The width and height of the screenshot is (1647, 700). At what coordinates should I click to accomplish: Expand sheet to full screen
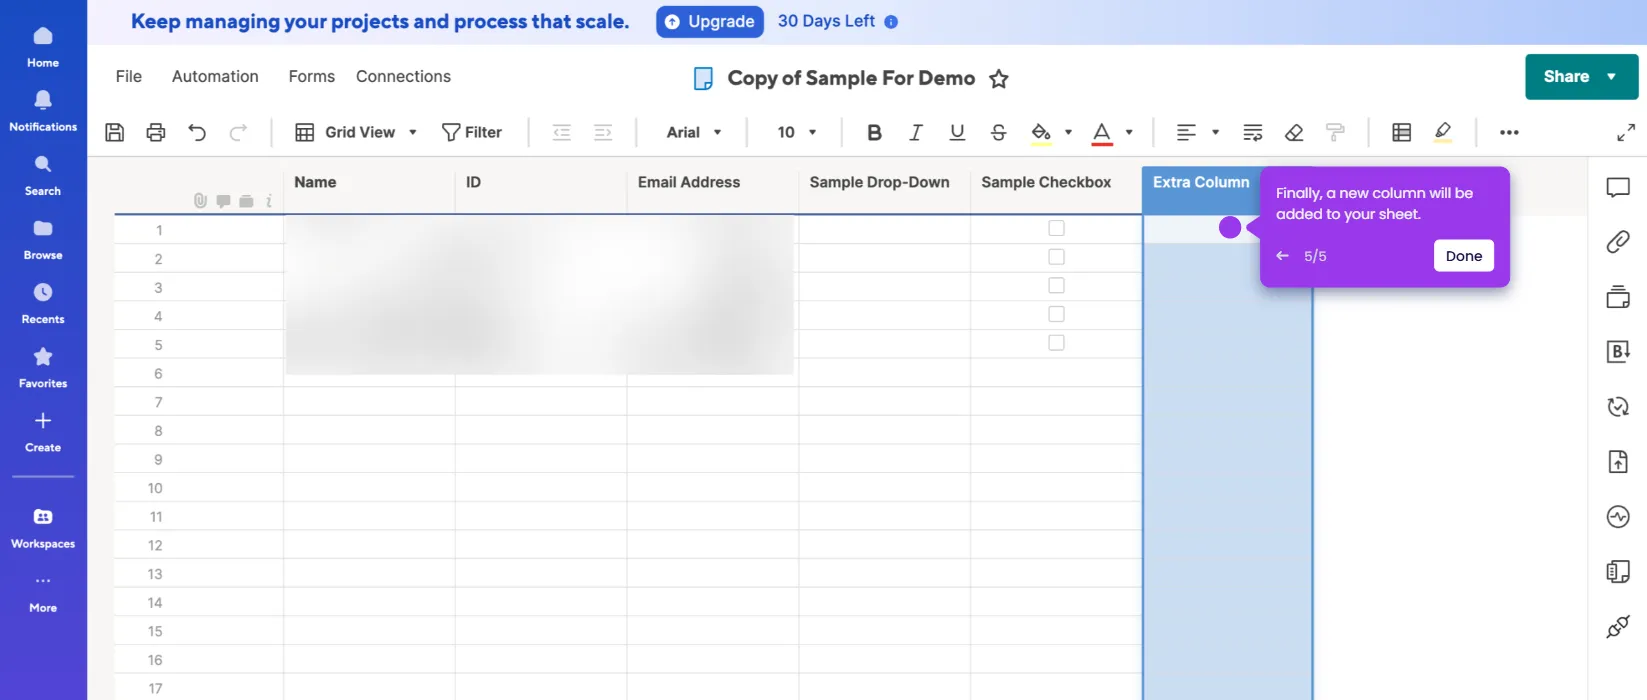pos(1626,132)
